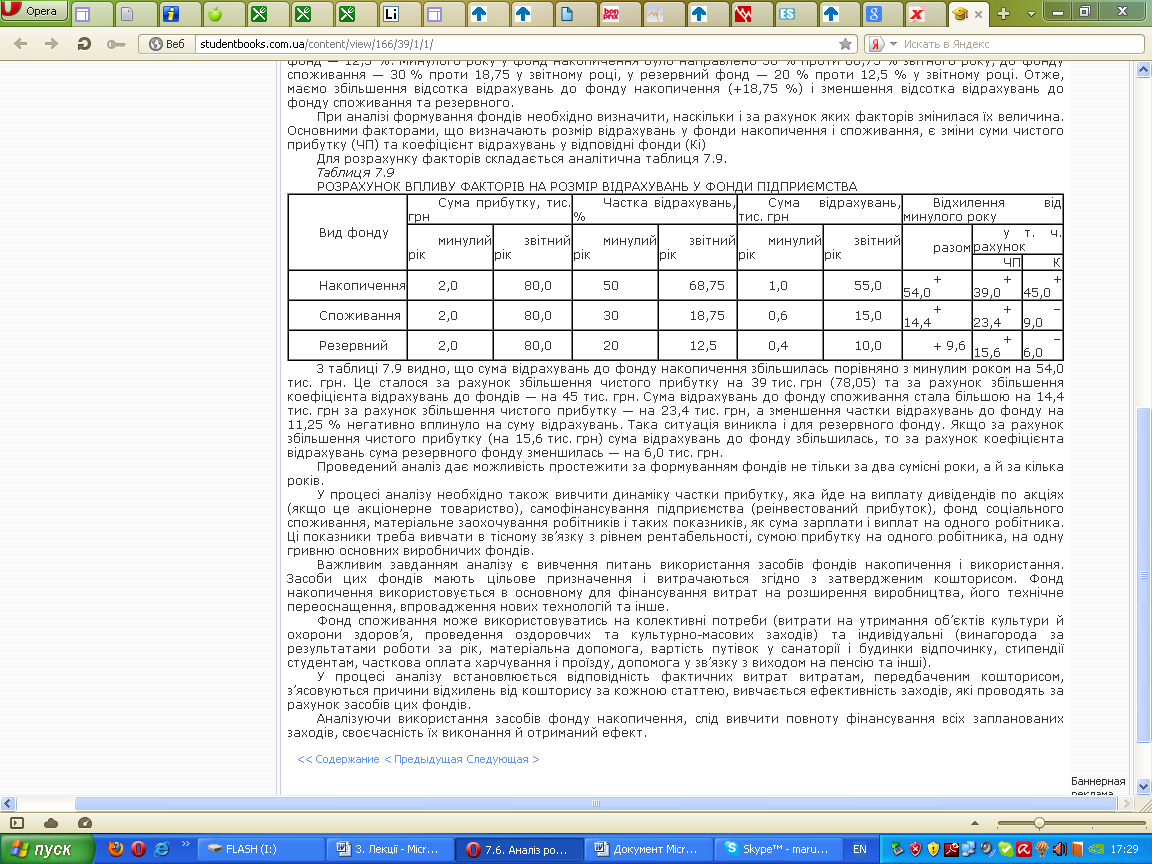Click the 'Накопичення' table row label
The height and width of the screenshot is (864, 1152).
(361, 286)
